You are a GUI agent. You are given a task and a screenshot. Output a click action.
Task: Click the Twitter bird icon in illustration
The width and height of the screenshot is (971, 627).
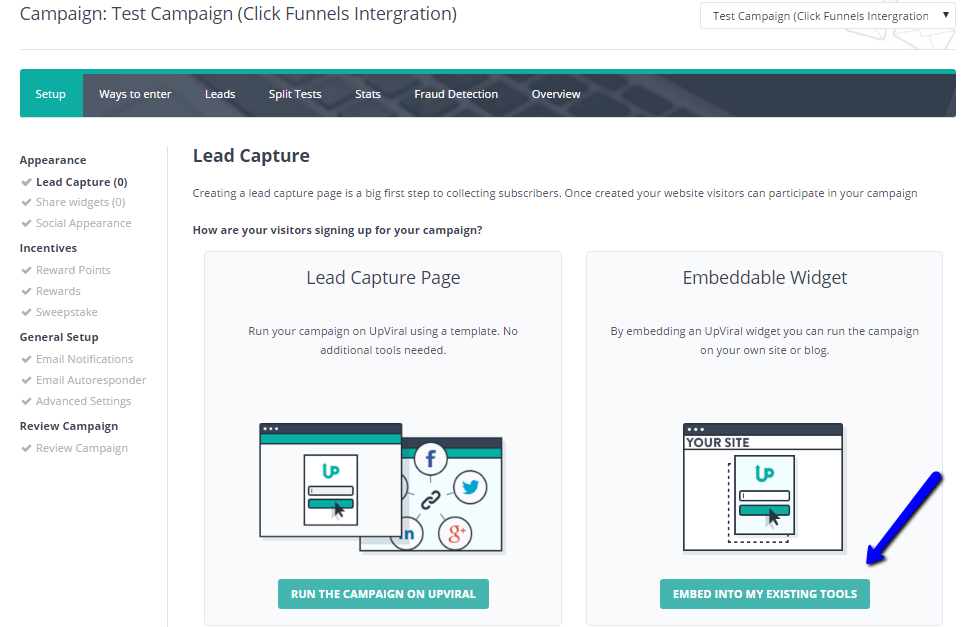(470, 487)
